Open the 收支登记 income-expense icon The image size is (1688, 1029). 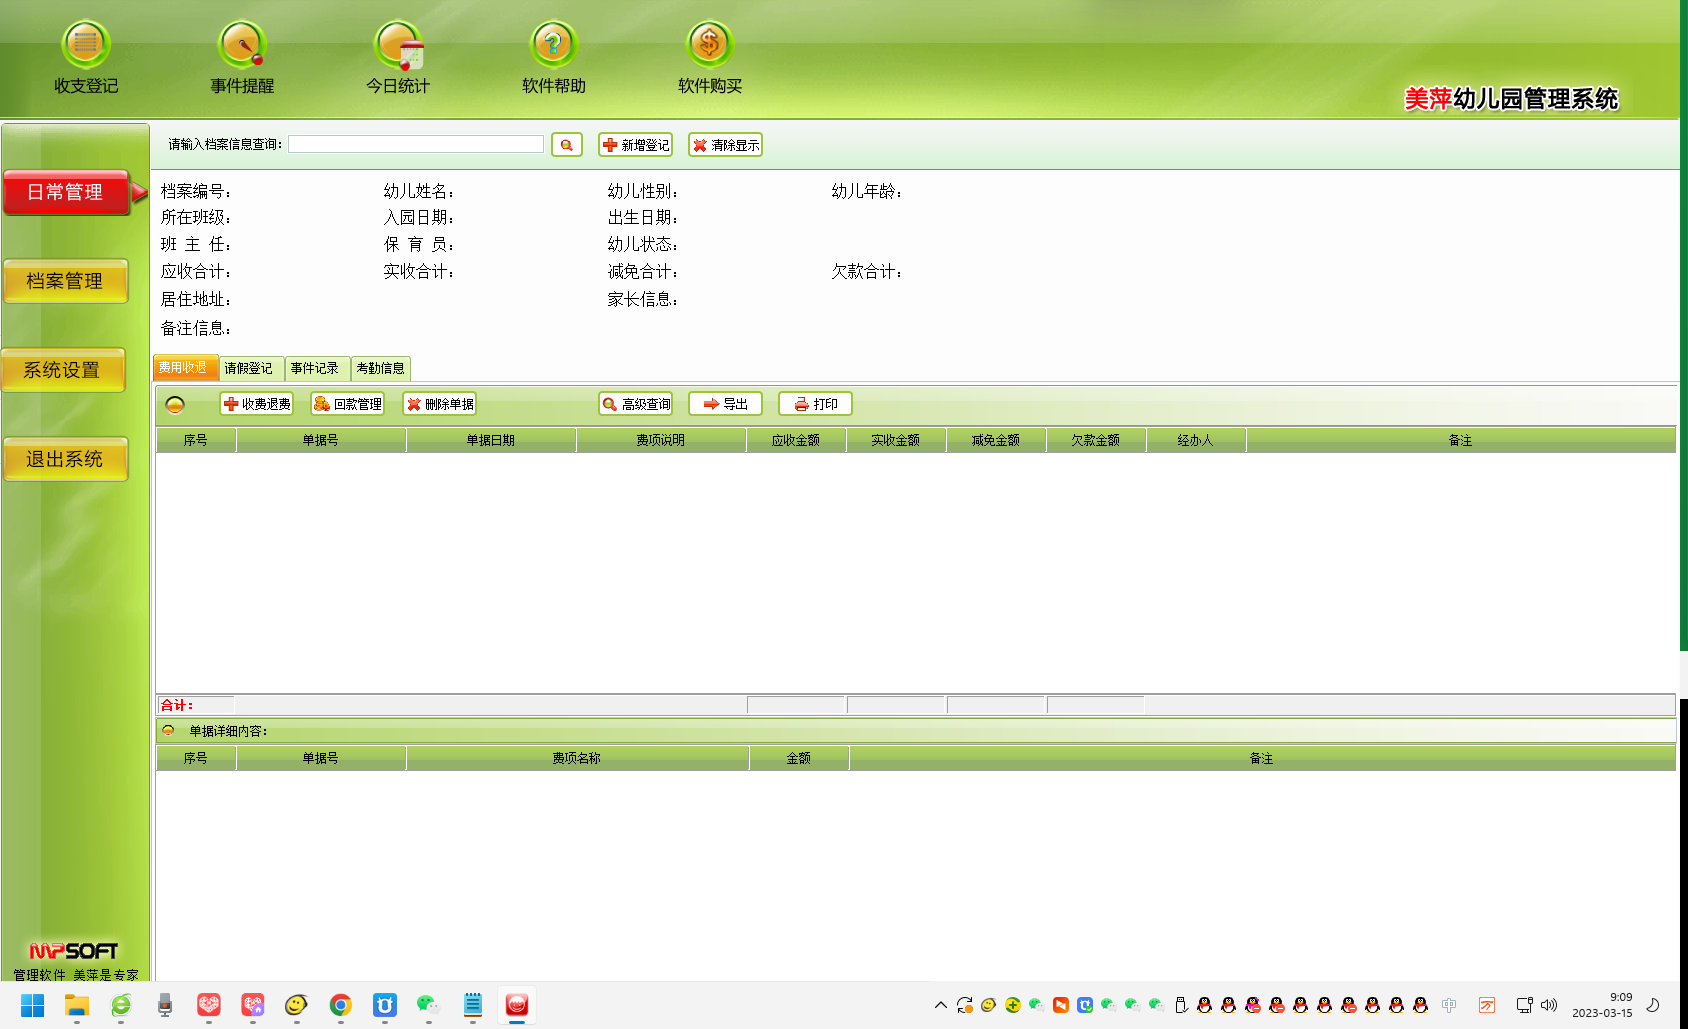pos(86,45)
